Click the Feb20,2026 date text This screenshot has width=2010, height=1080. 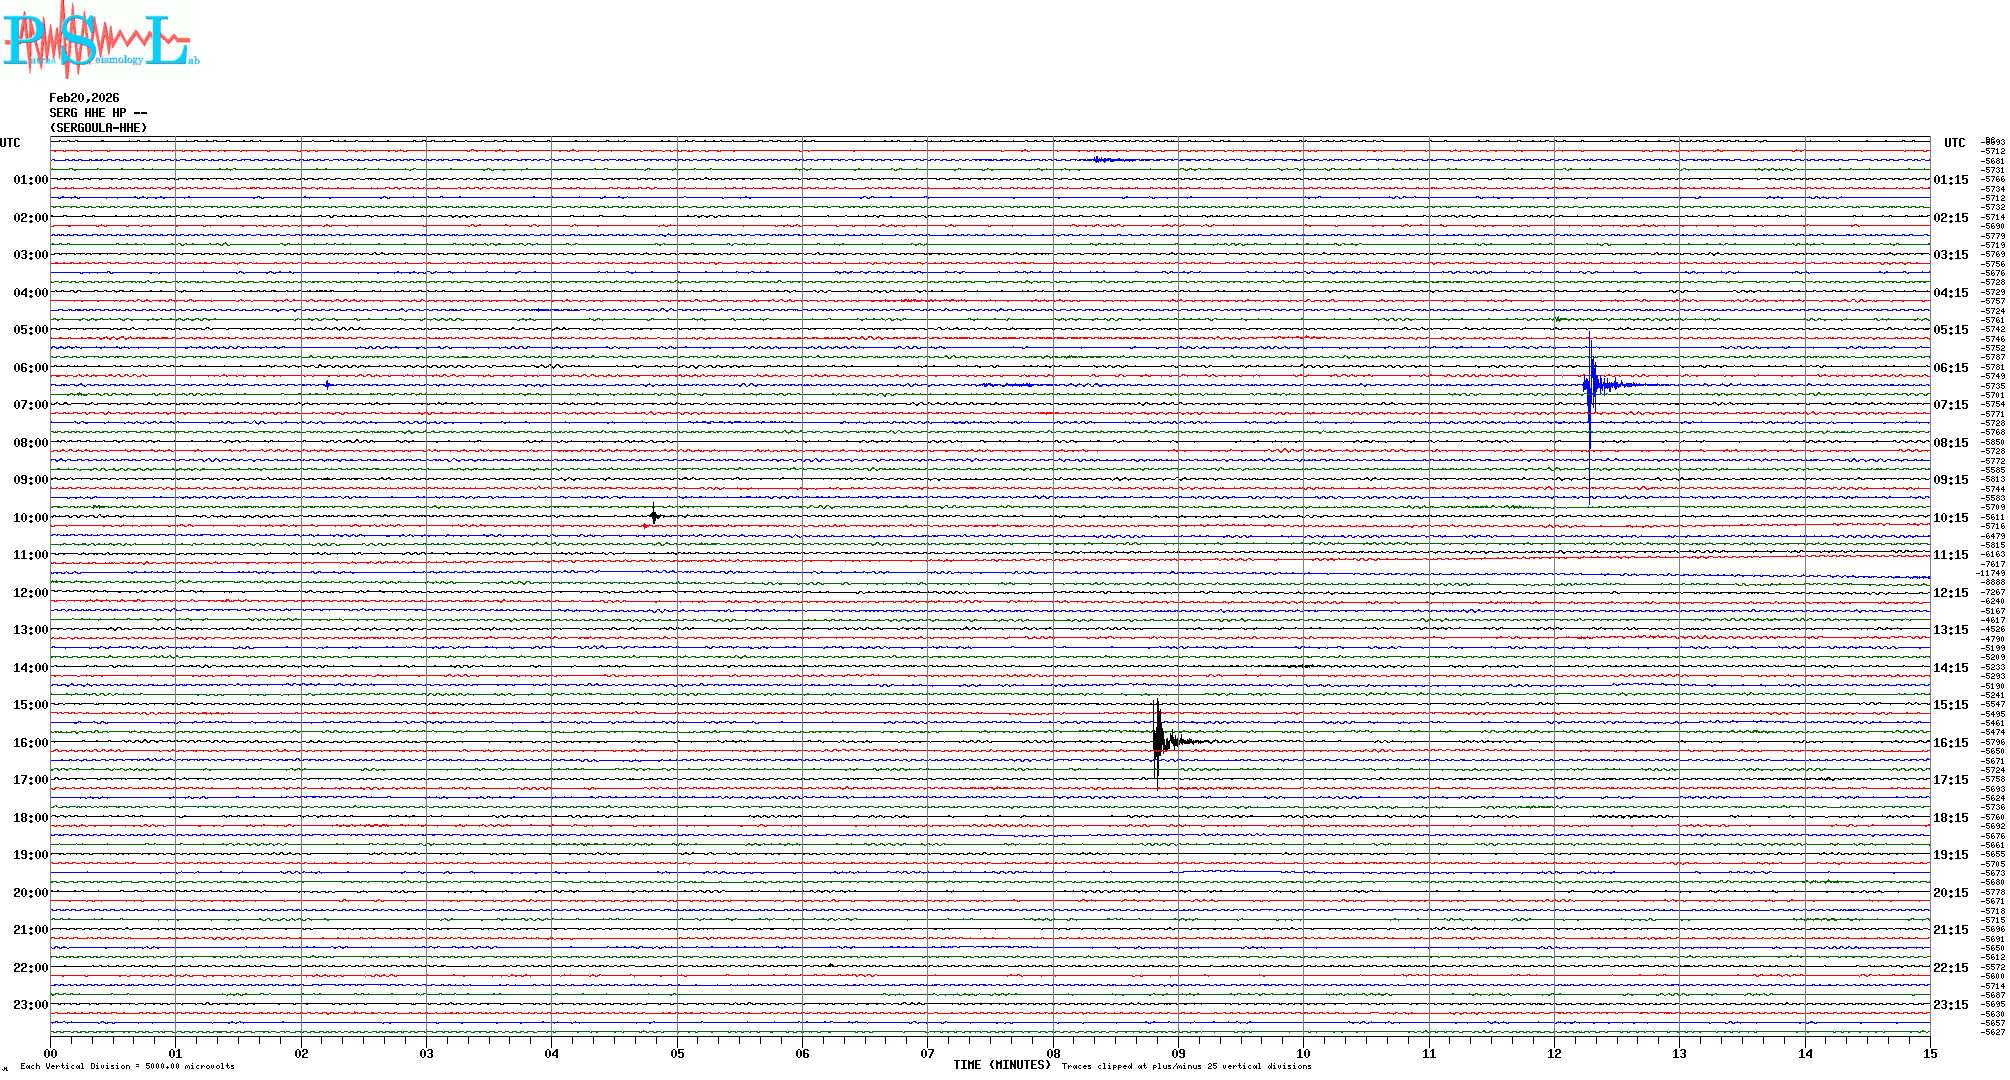pos(84,98)
